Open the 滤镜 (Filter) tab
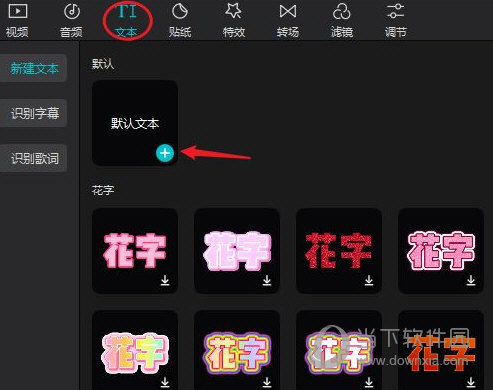The image size is (493, 390). point(342,20)
